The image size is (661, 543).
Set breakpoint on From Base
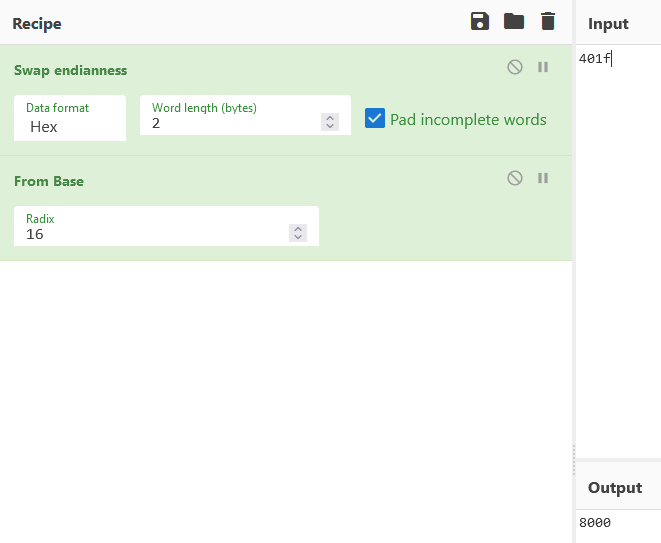pyautogui.click(x=544, y=178)
